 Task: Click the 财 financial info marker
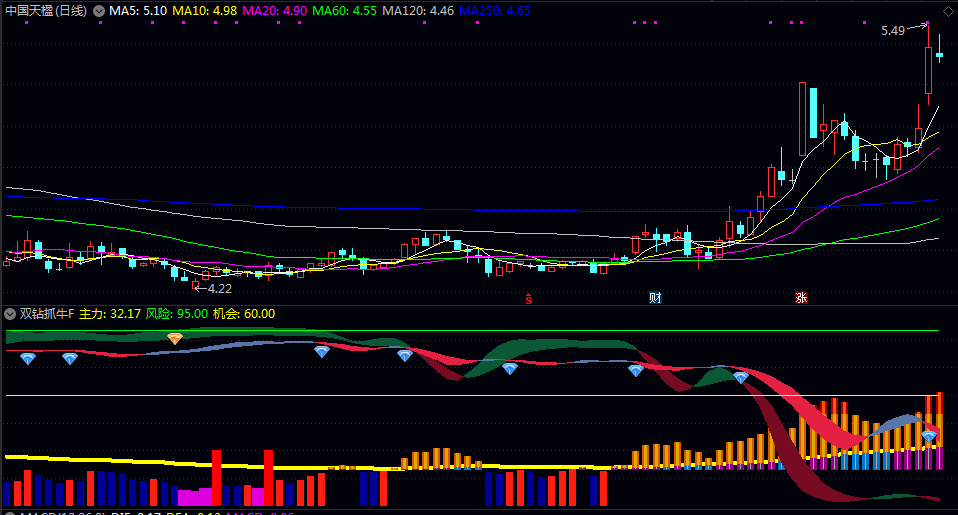pos(655,297)
